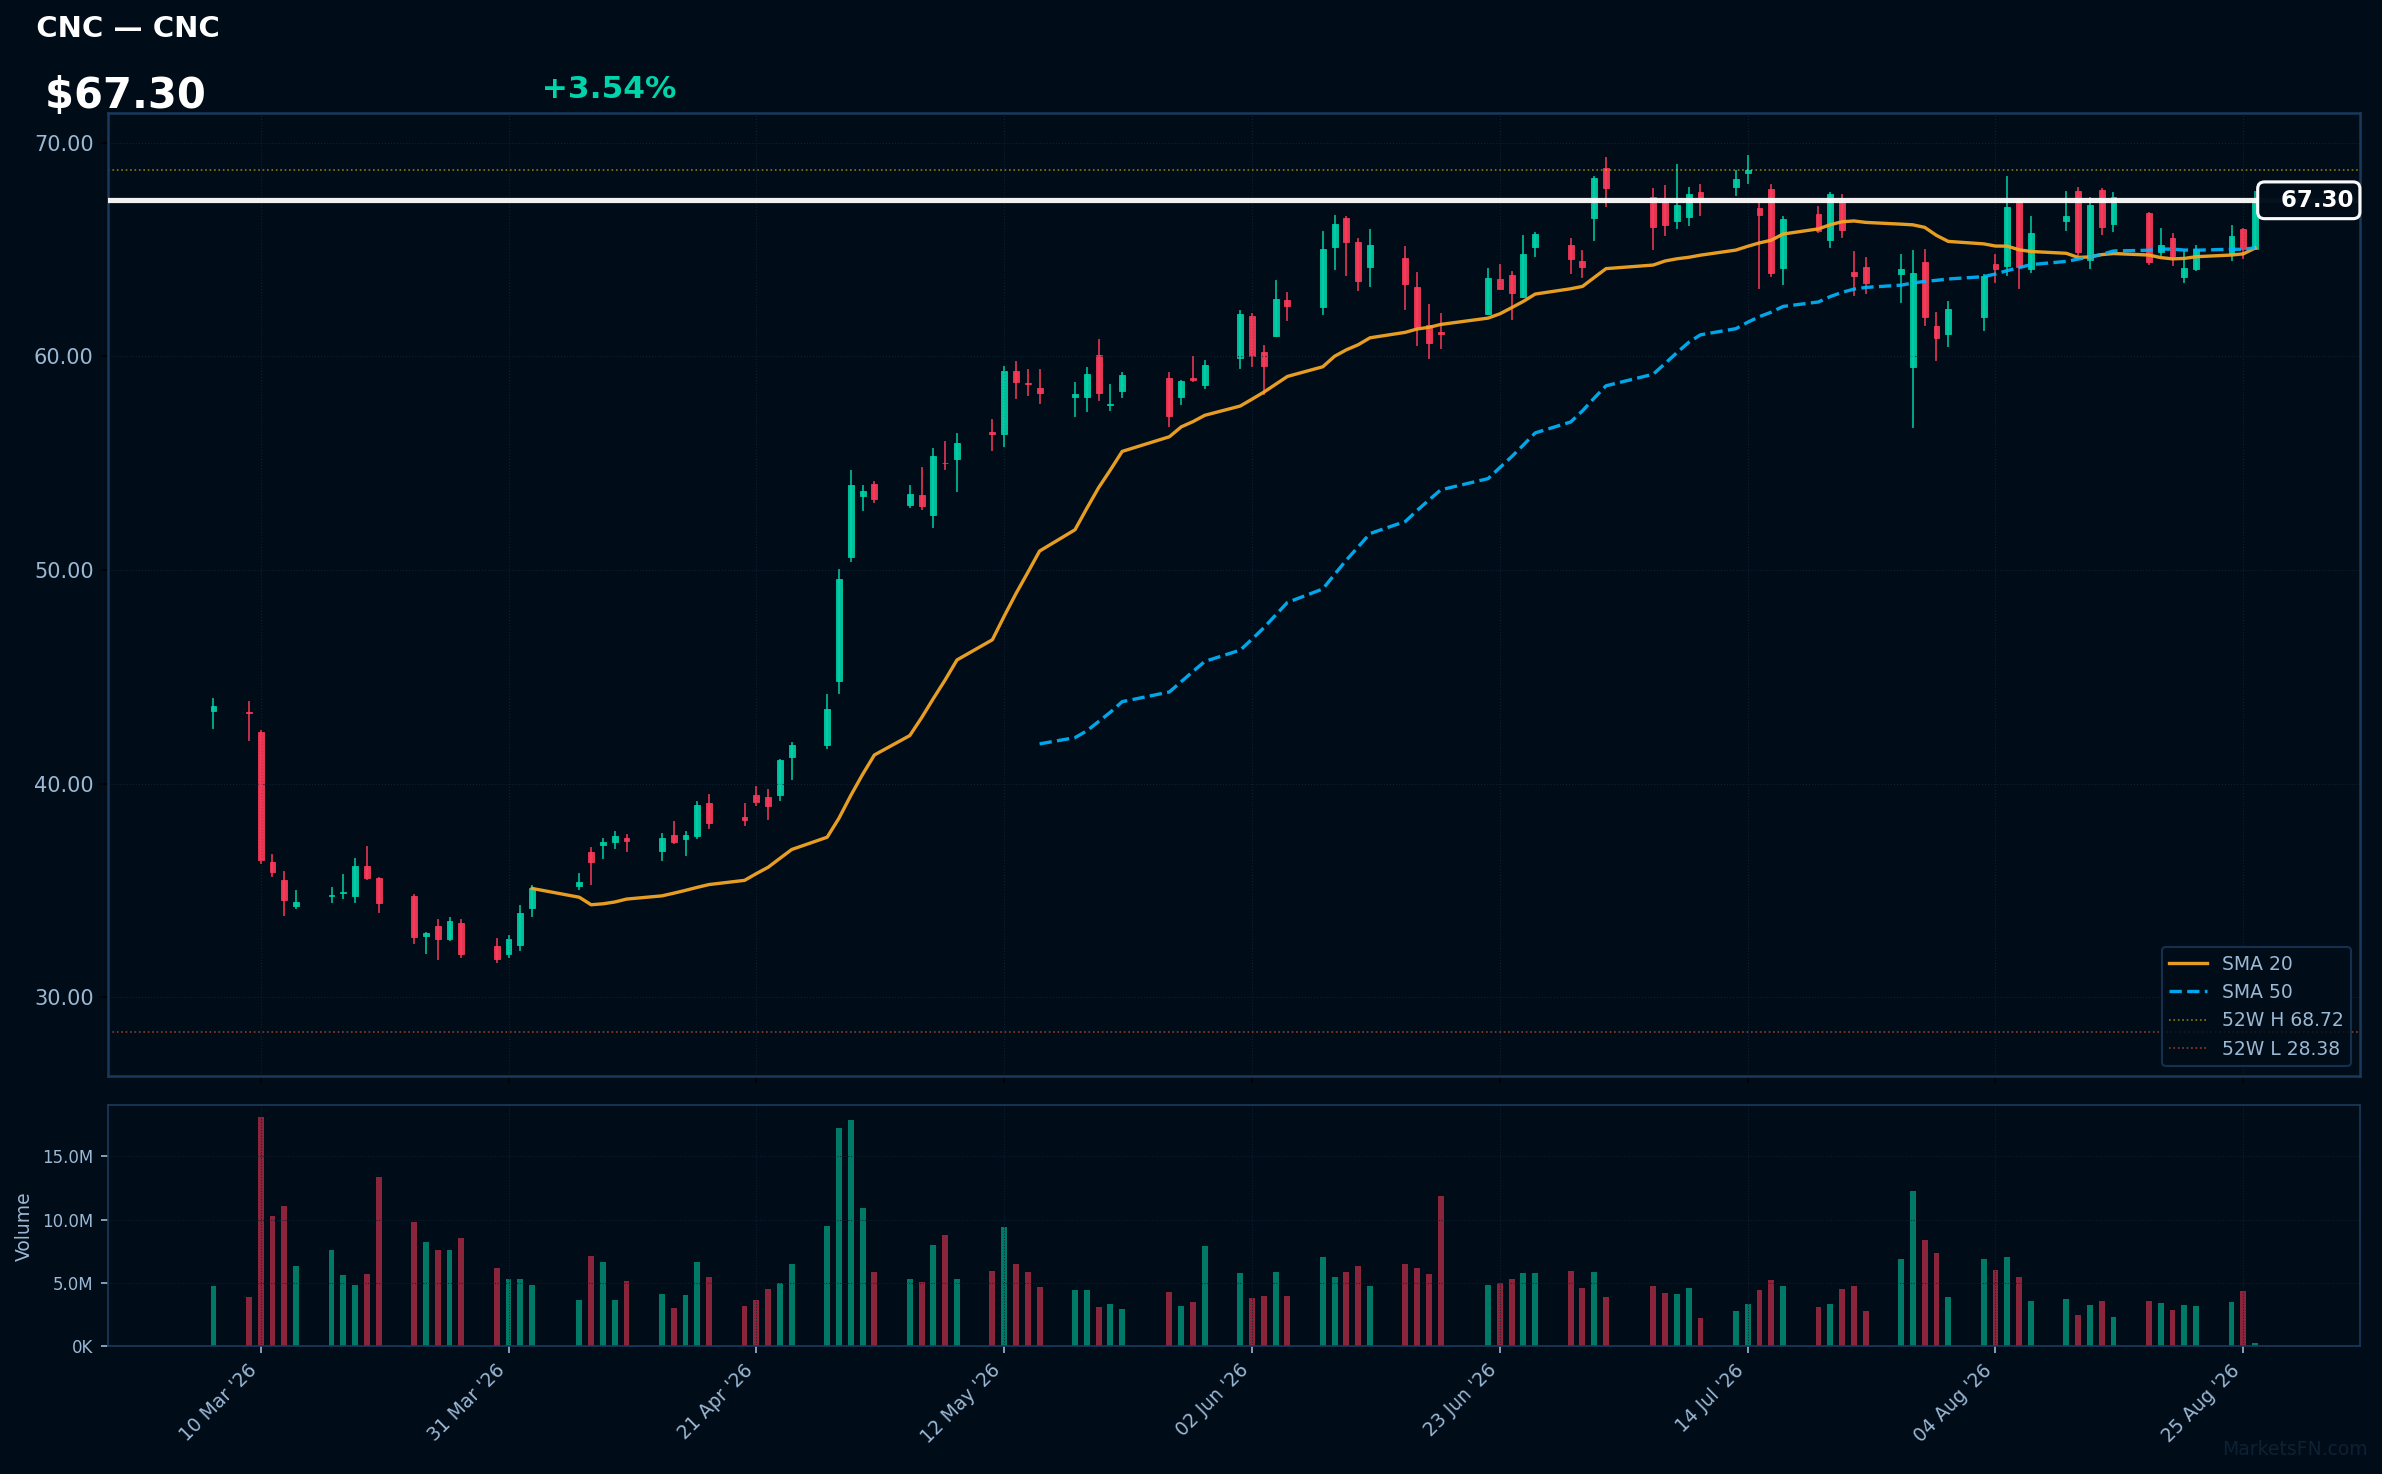Click the $67.30 current price header
The width and height of the screenshot is (2382, 1474).
pyautogui.click(x=125, y=94)
